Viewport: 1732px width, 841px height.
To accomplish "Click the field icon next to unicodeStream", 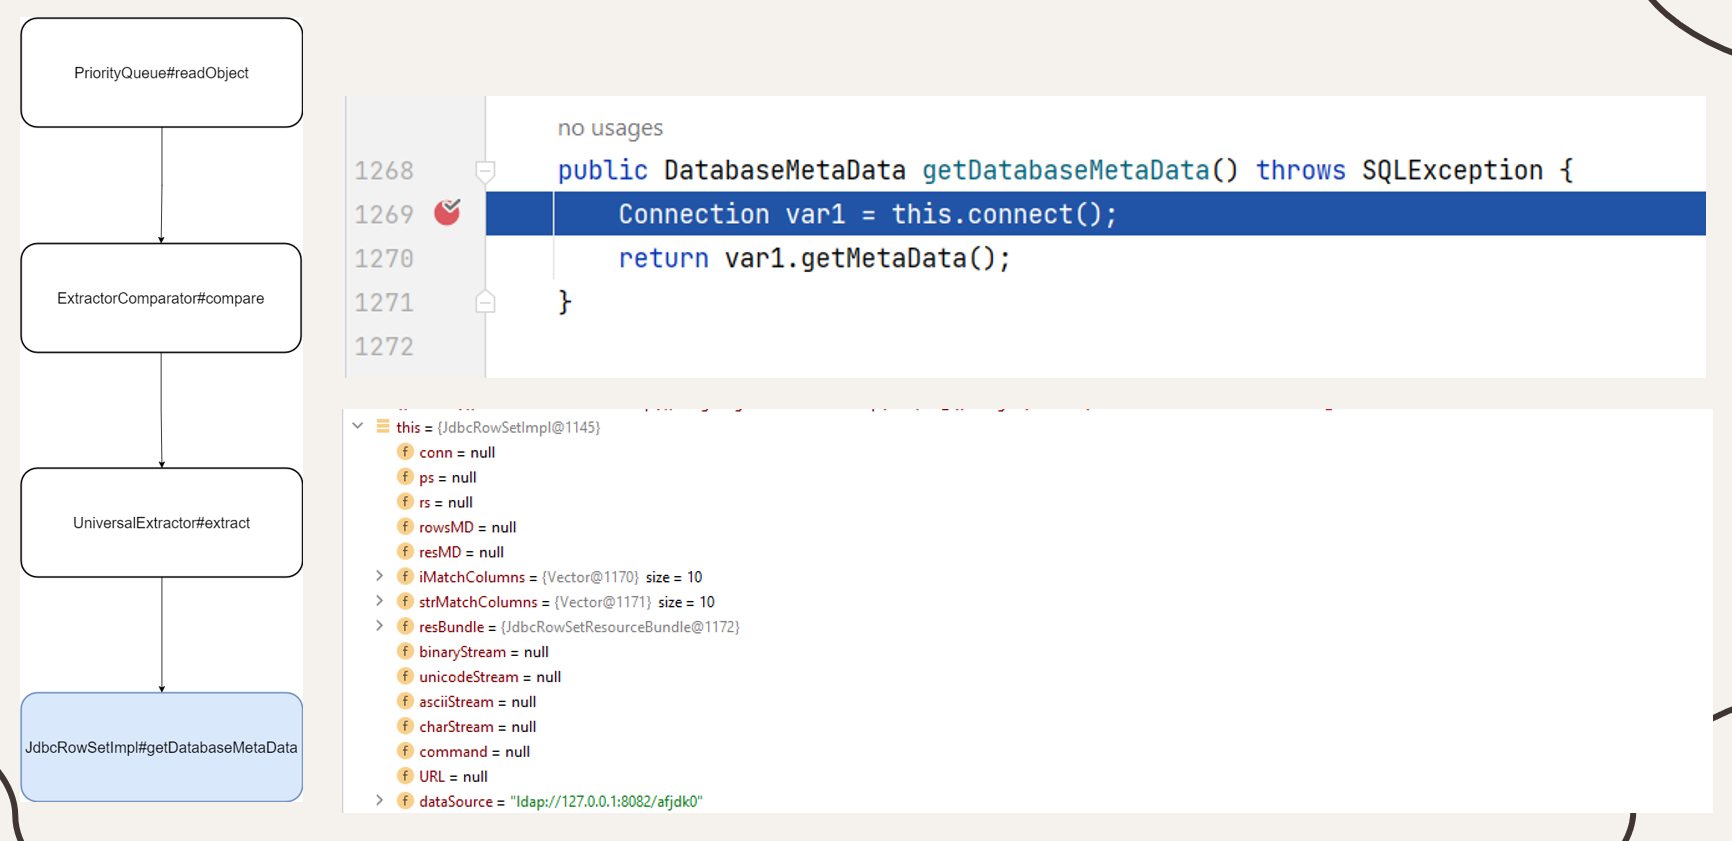I will coord(405,677).
